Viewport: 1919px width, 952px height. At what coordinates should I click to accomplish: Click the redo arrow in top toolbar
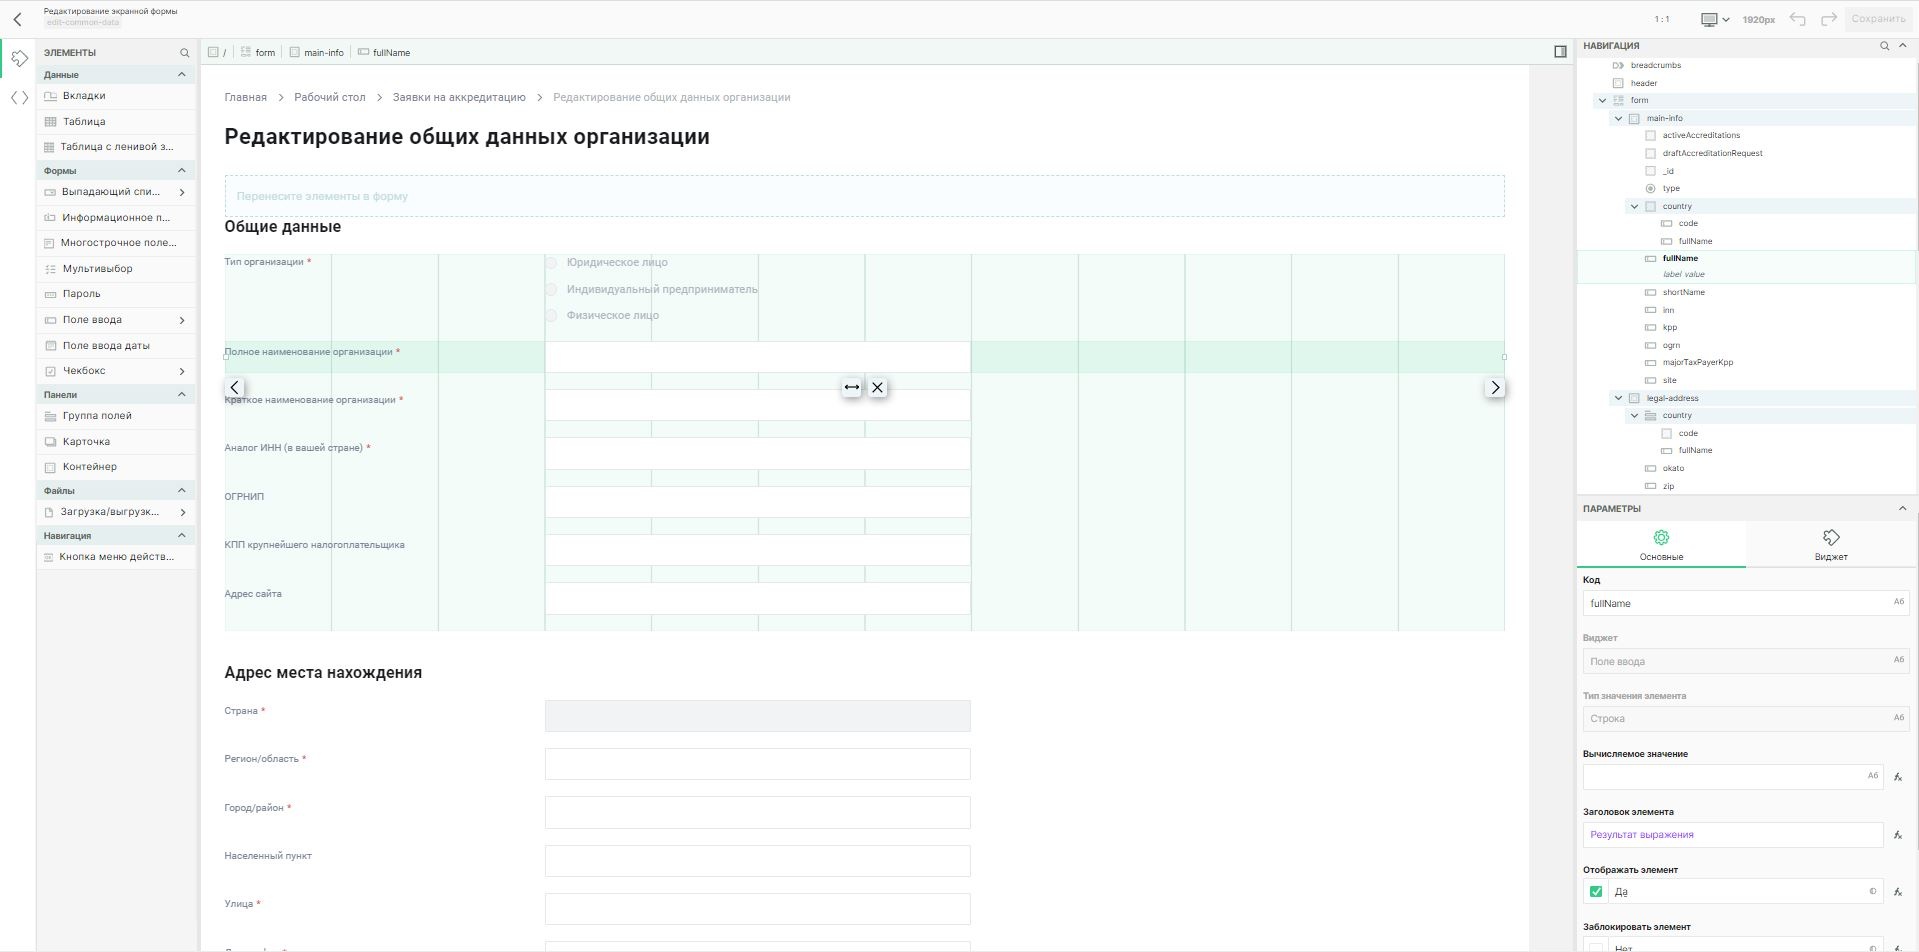pos(1829,19)
